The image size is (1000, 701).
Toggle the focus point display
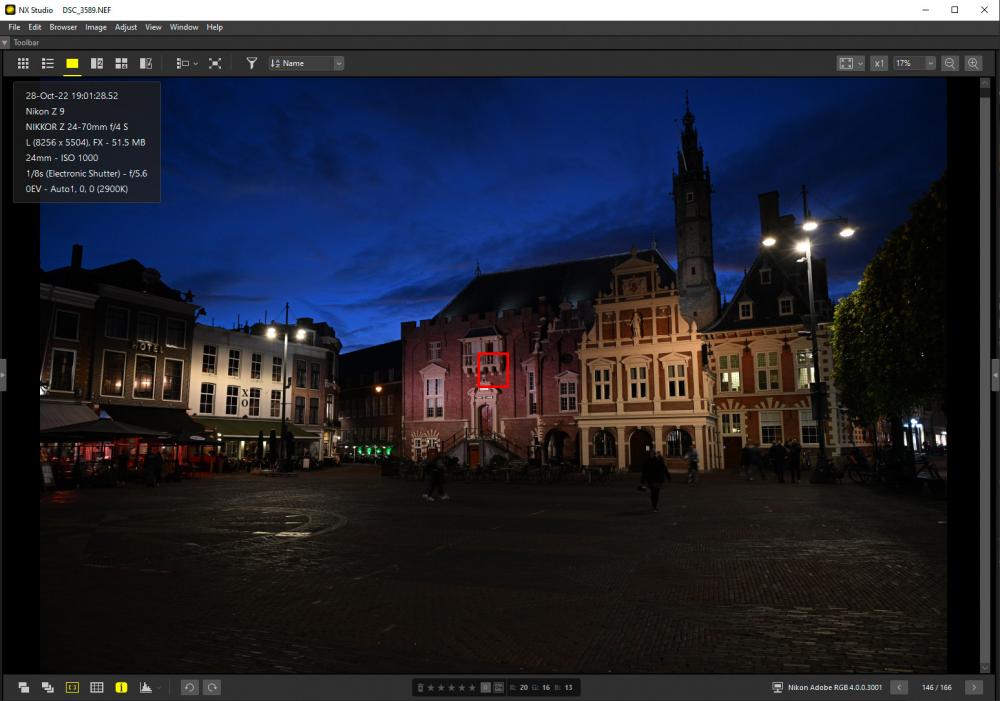tap(72, 687)
